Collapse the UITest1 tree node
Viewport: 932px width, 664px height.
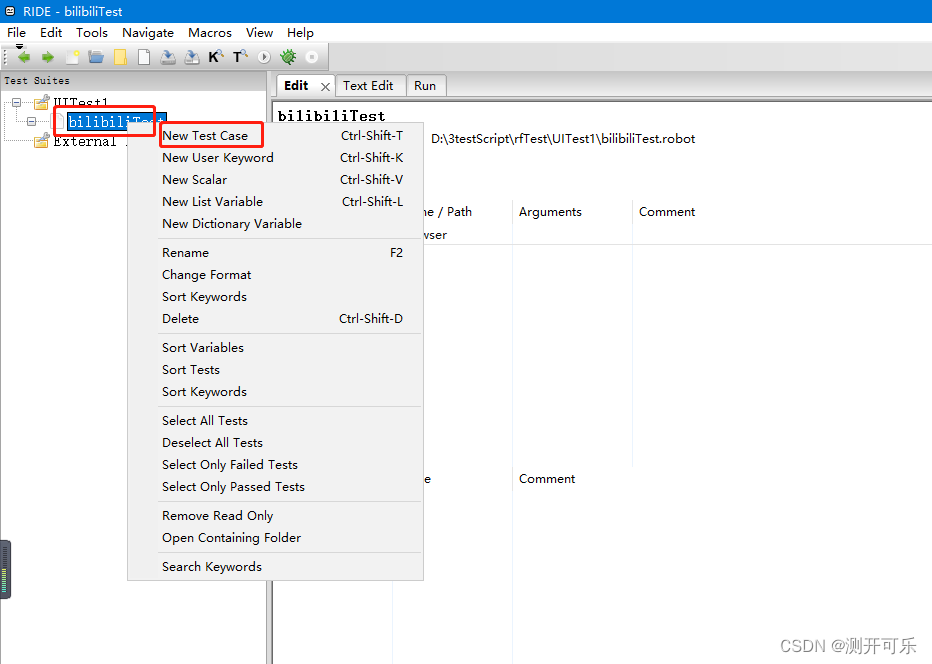click(x=17, y=102)
